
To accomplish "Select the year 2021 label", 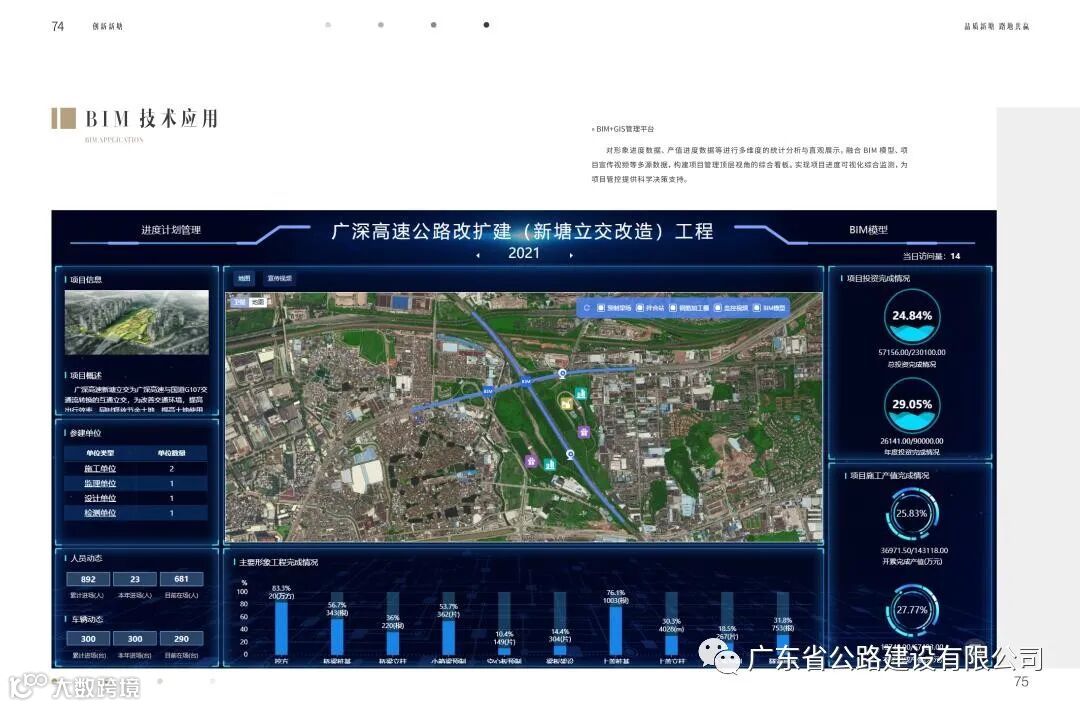I will click(x=523, y=253).
